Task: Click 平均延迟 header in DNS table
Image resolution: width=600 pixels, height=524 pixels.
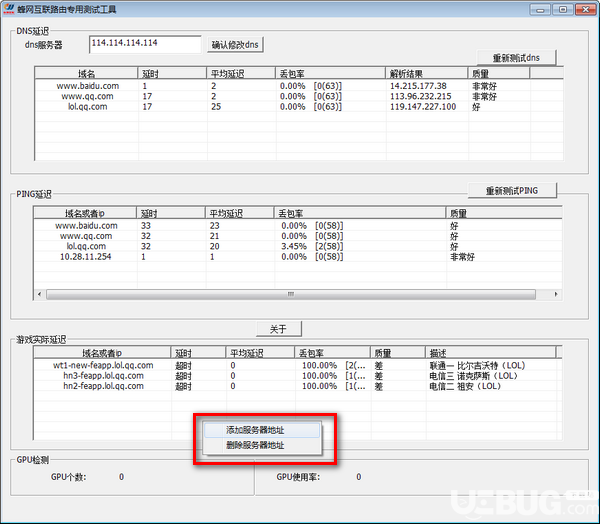Action: point(241,73)
